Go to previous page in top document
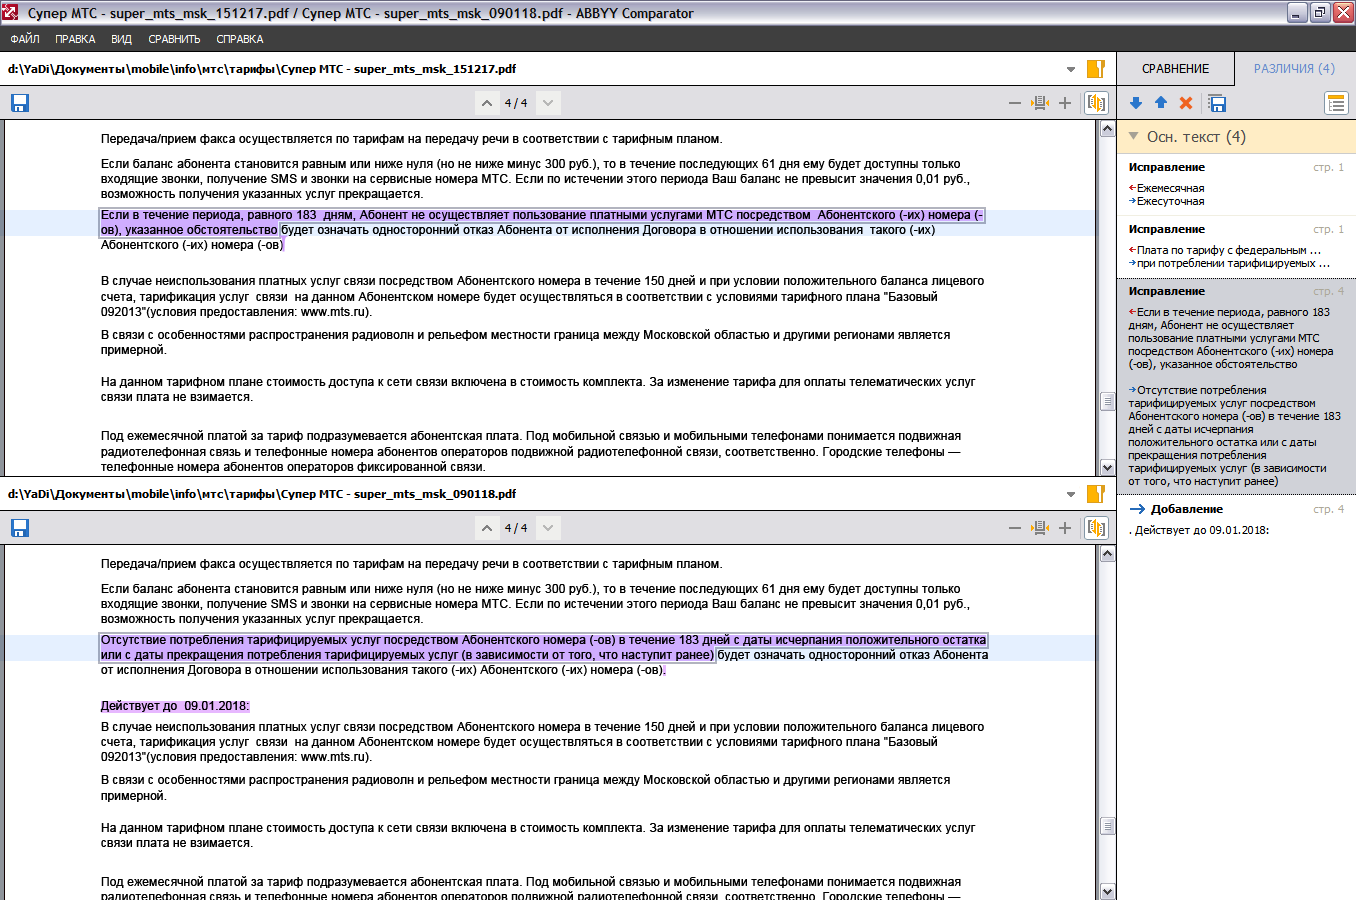 [x=486, y=103]
